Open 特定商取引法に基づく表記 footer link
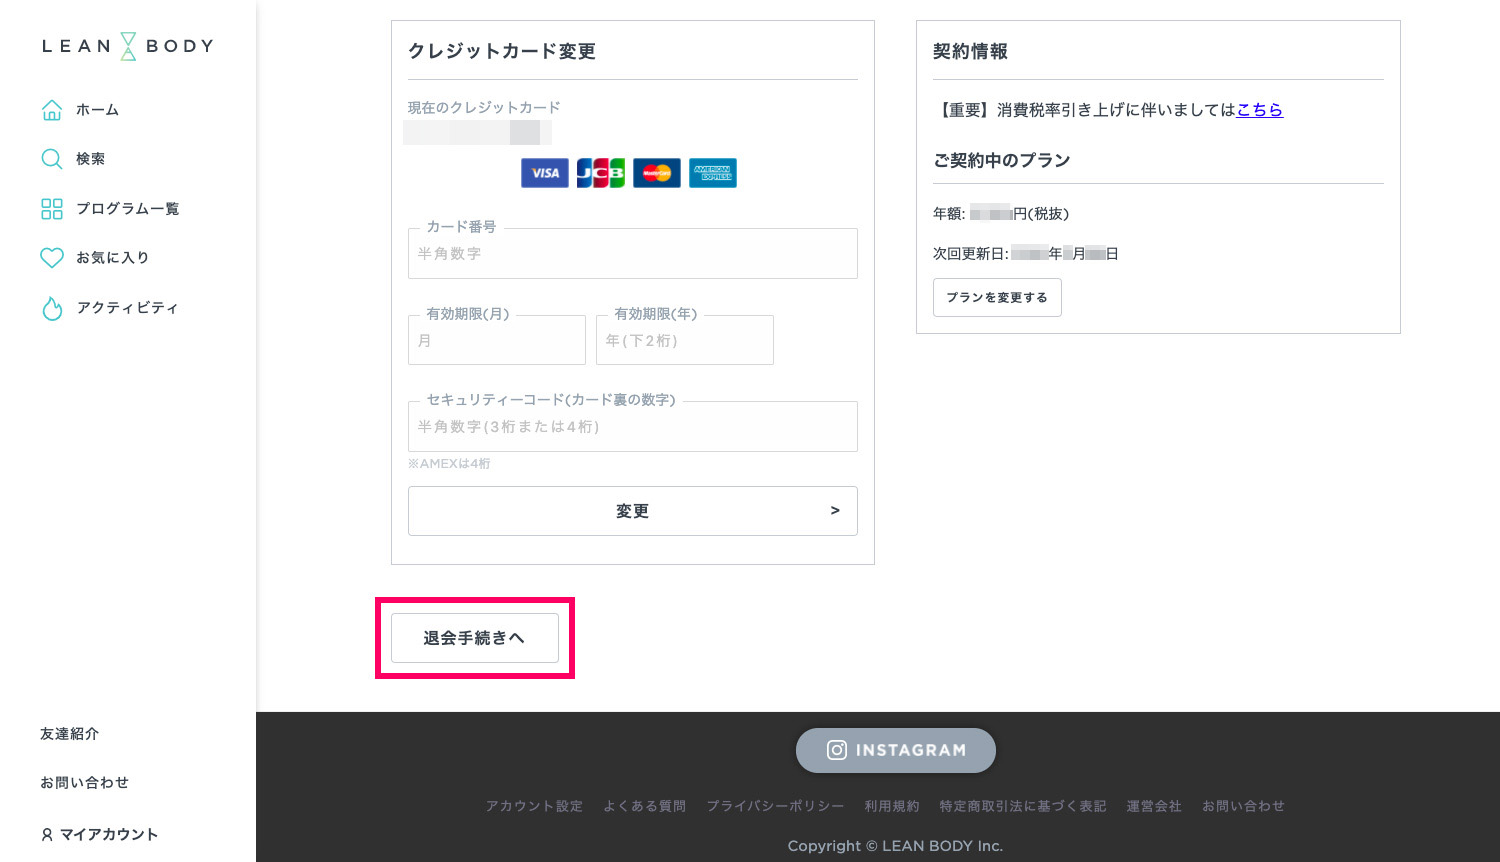 pyautogui.click(x=1023, y=806)
